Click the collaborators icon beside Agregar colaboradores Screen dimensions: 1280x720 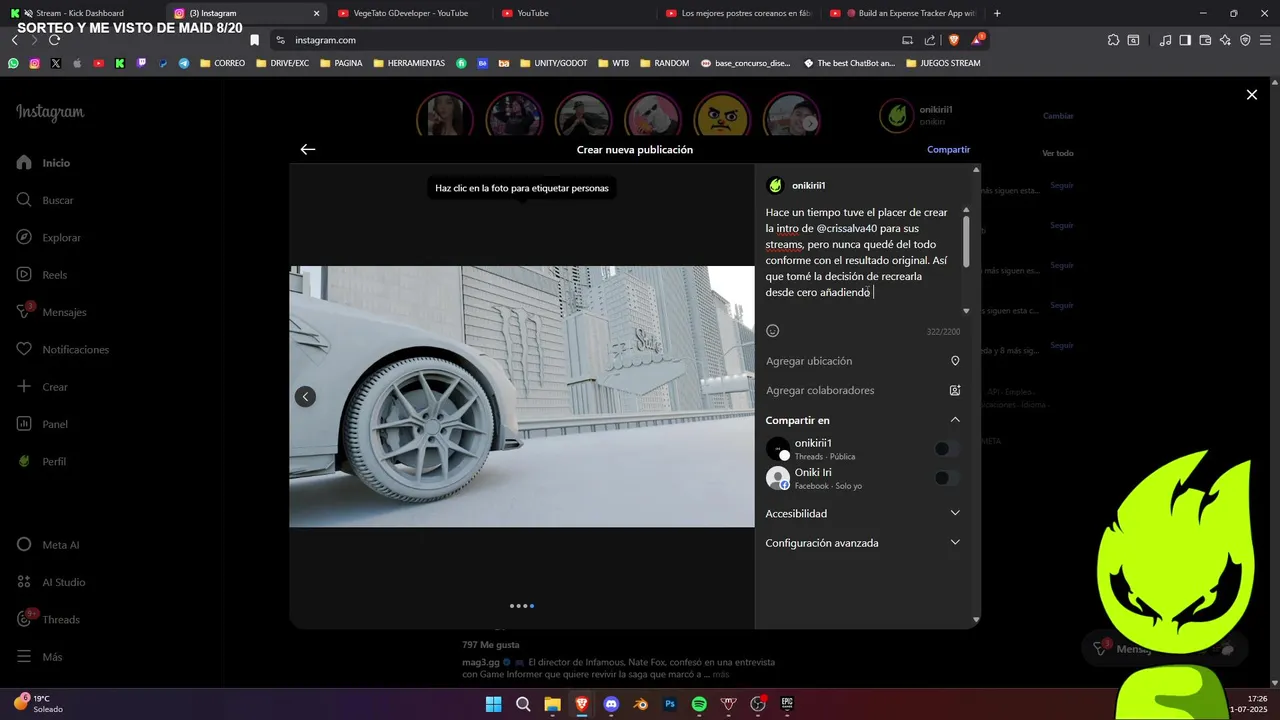pos(955,391)
